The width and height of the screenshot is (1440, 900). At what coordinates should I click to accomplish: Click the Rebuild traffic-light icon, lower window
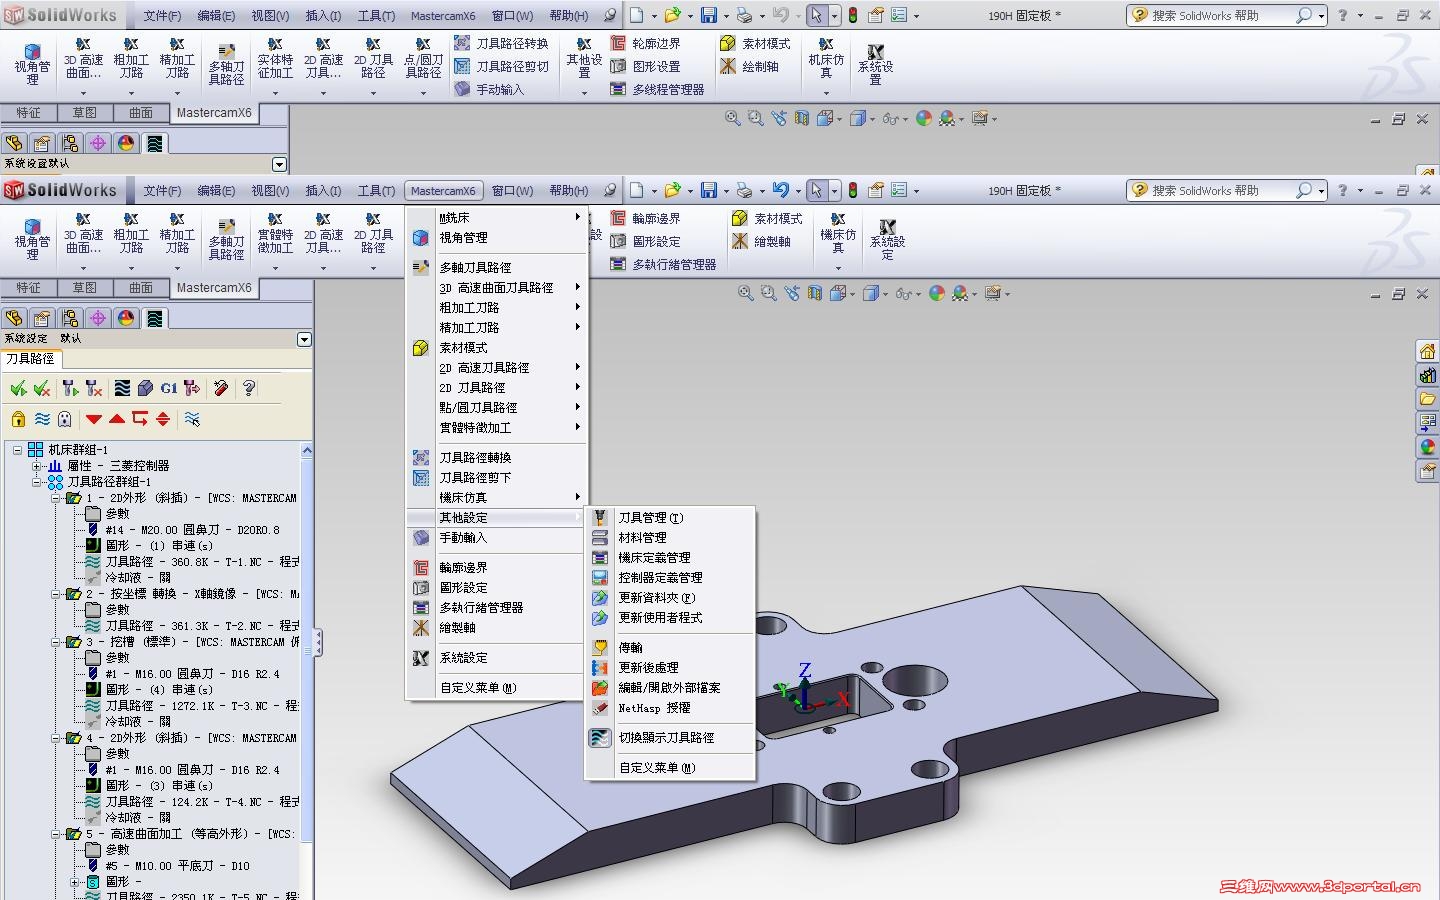(x=853, y=190)
